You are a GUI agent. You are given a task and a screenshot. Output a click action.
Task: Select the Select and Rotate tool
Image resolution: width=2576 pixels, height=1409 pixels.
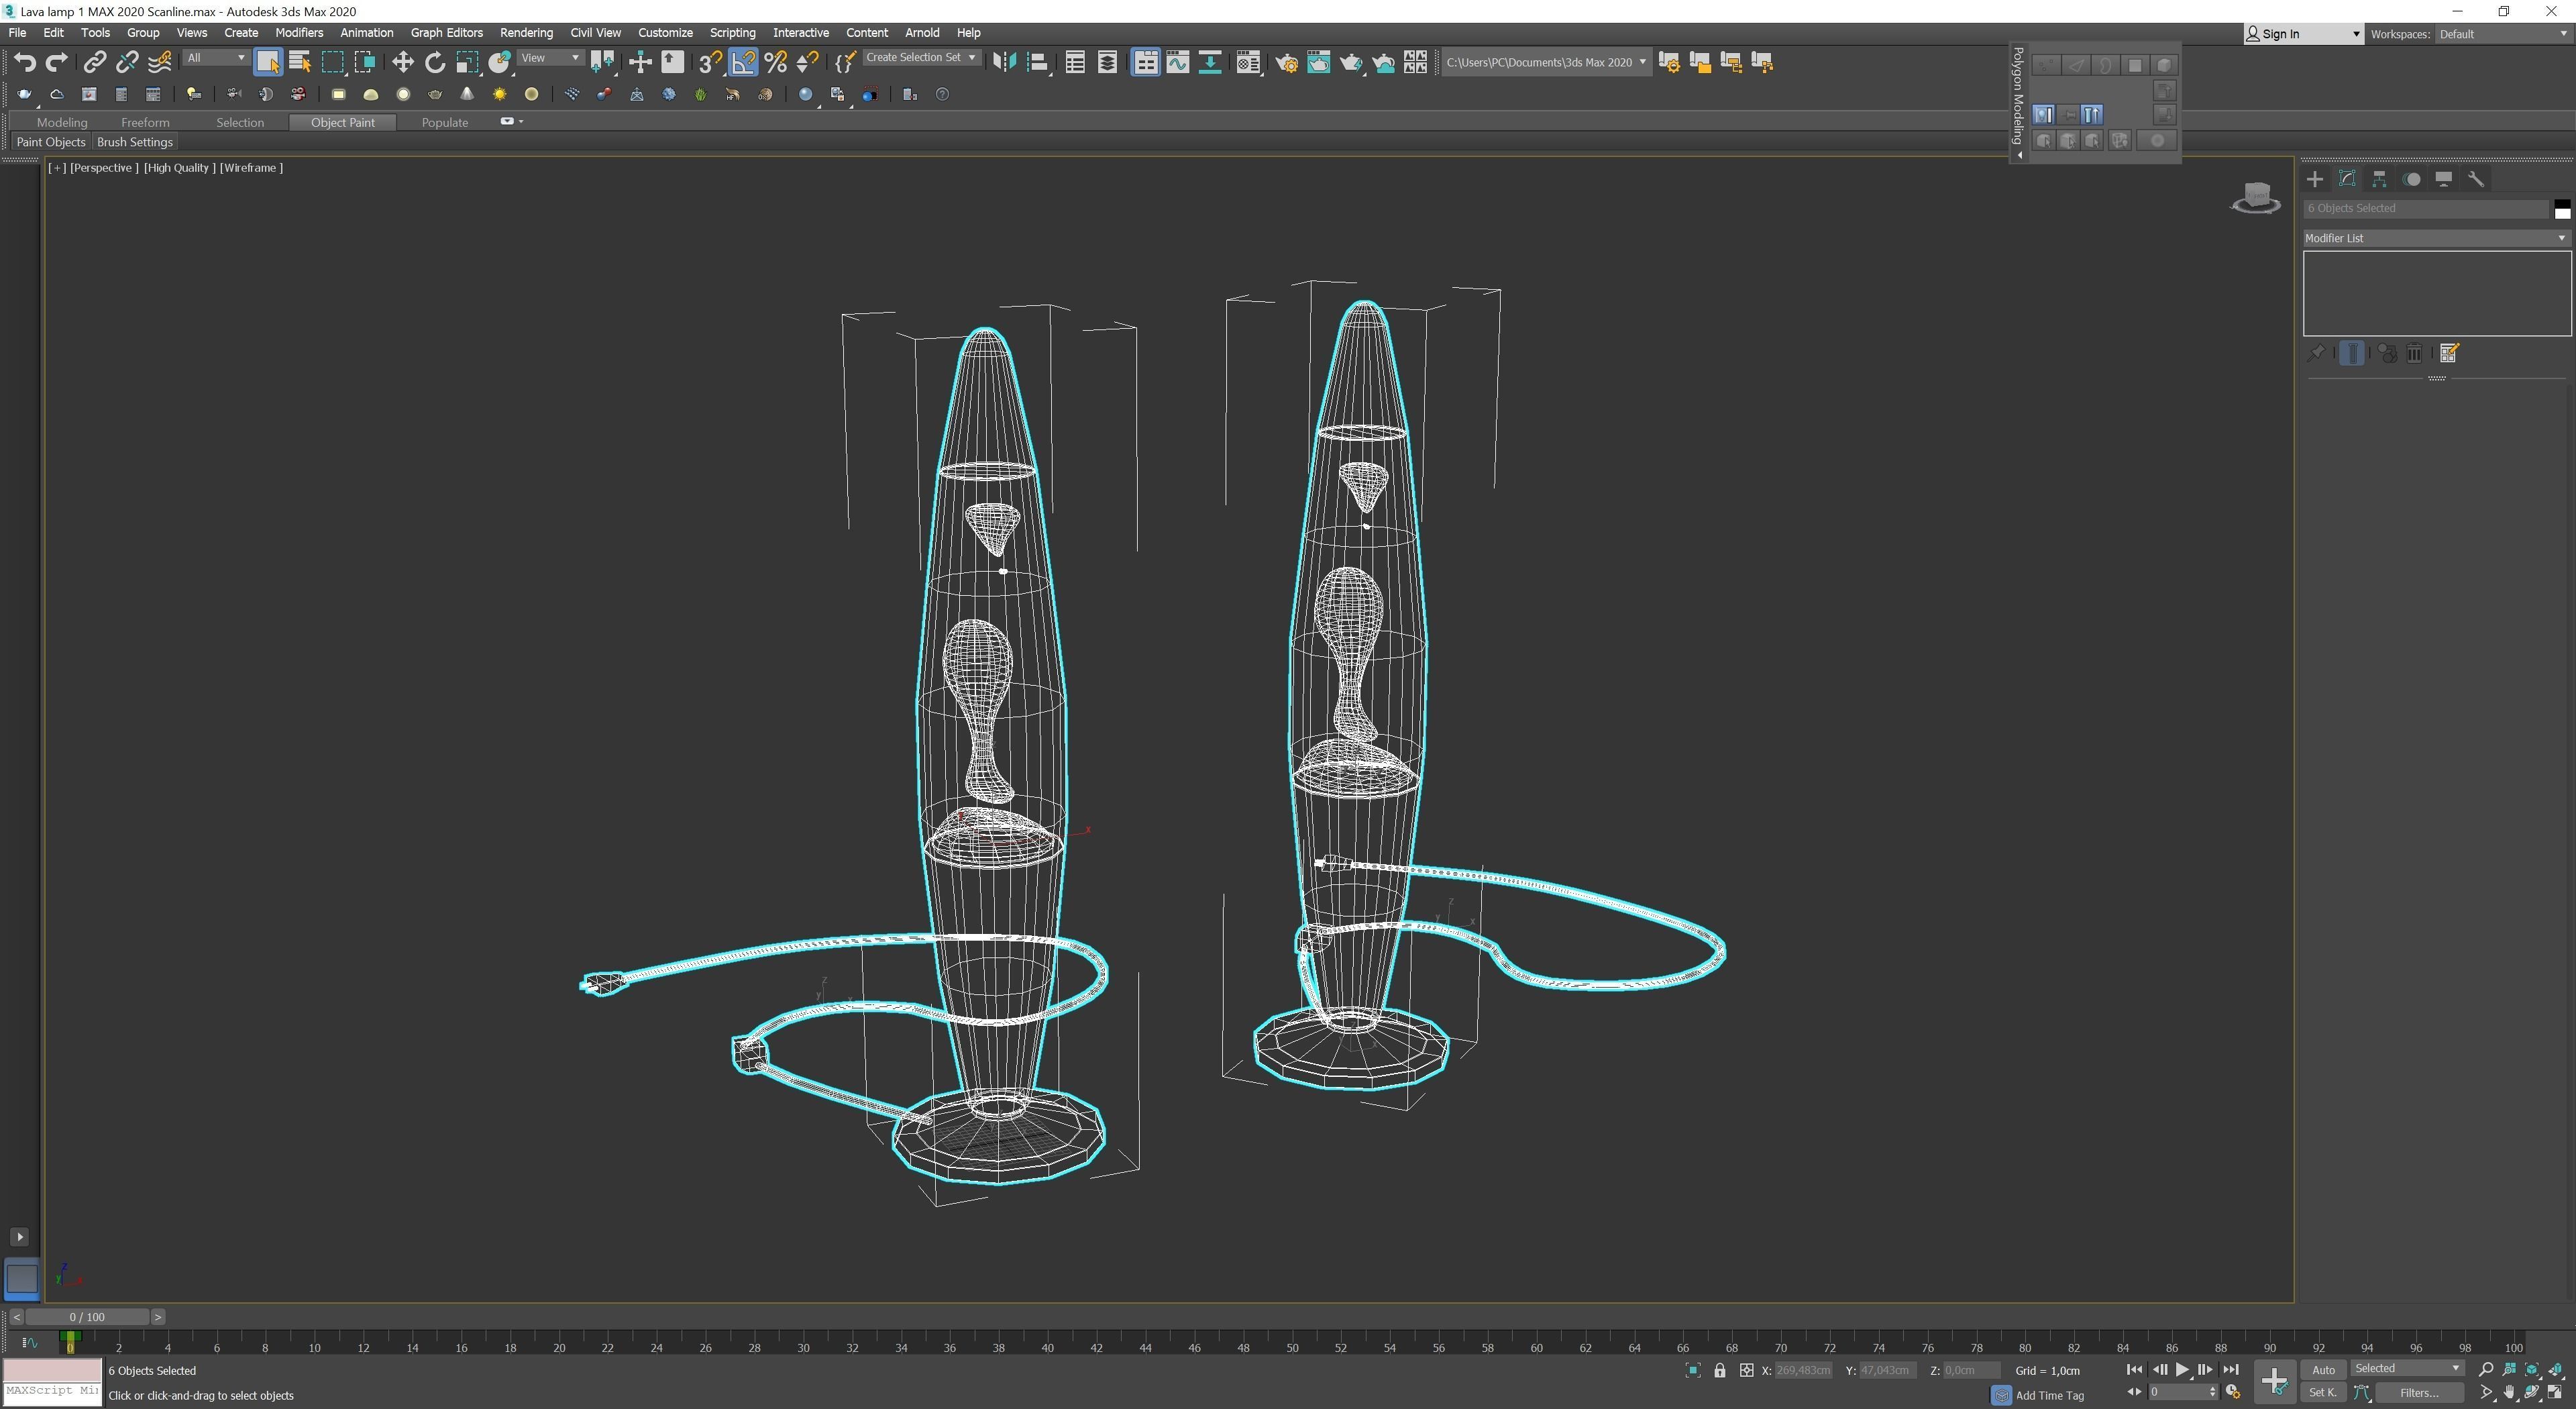(x=435, y=63)
